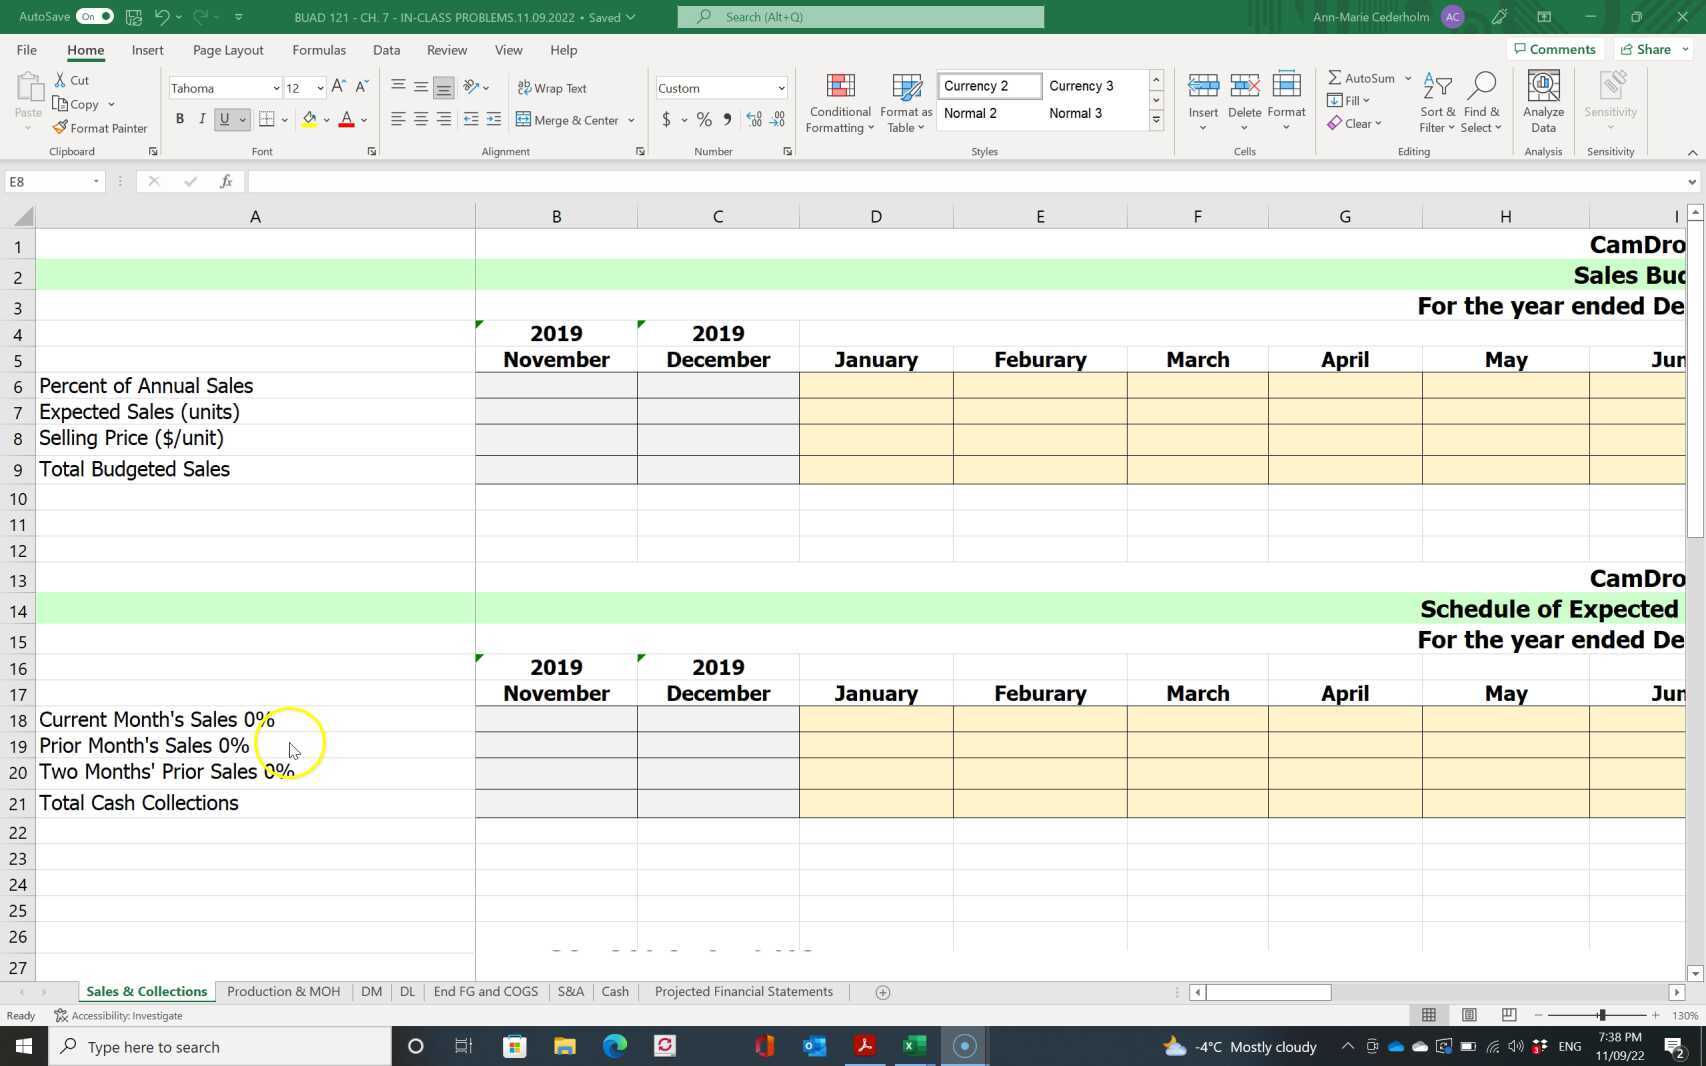Open the font name dropdown
Viewport: 1706px width, 1066px height.
(276, 88)
